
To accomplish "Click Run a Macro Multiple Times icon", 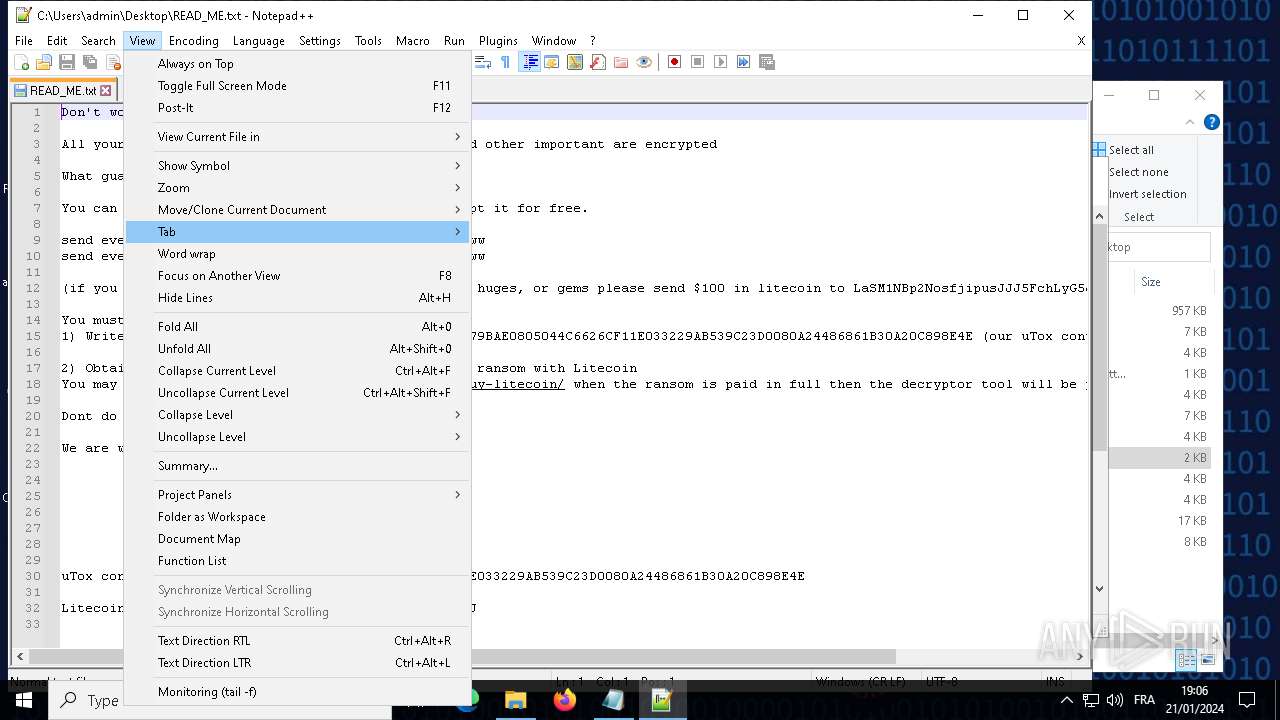I will click(744, 62).
